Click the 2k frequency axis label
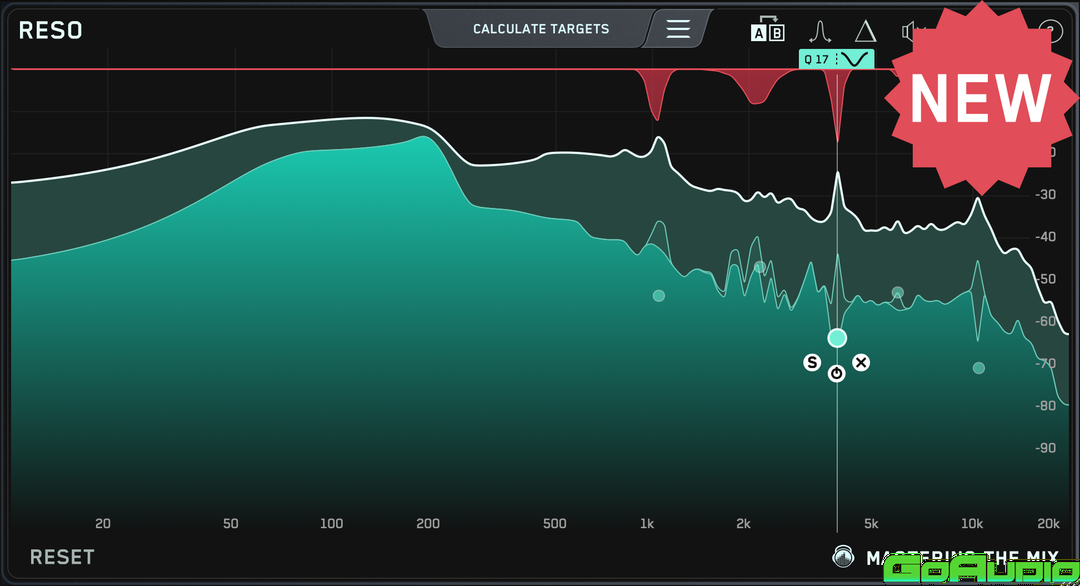Image resolution: width=1080 pixels, height=586 pixels. [x=743, y=524]
